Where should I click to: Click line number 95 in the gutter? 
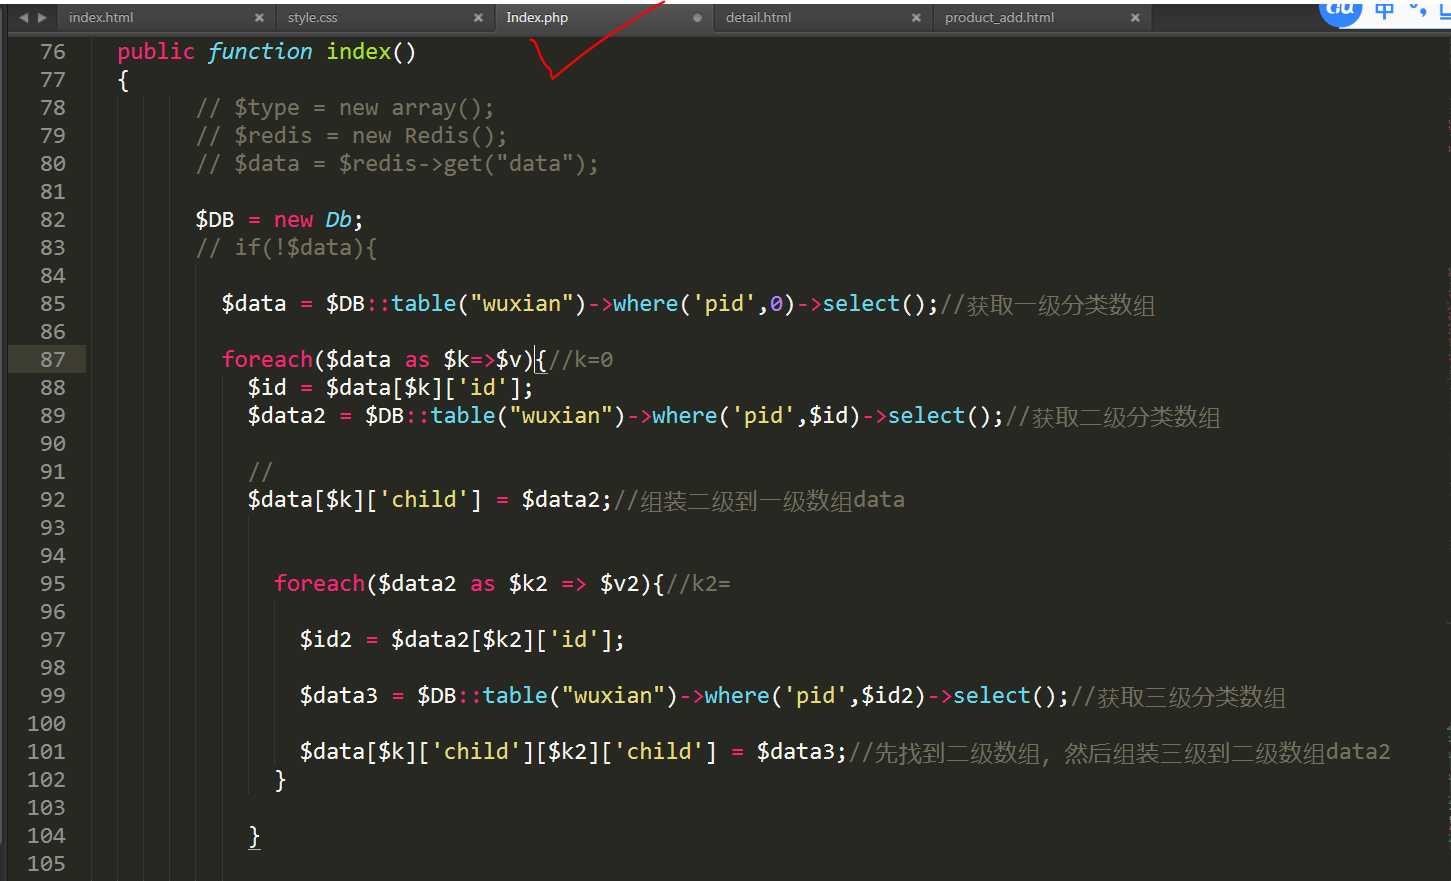pyautogui.click(x=52, y=584)
